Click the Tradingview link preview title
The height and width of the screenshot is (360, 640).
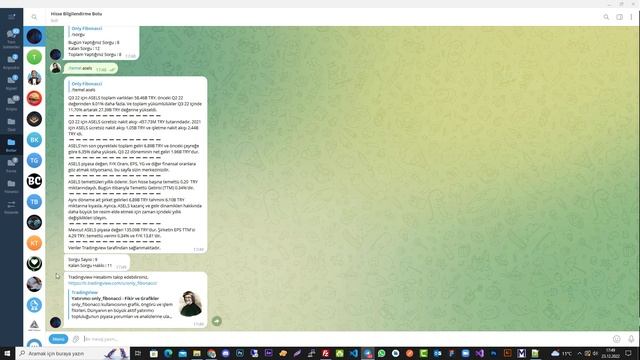(x=84, y=292)
